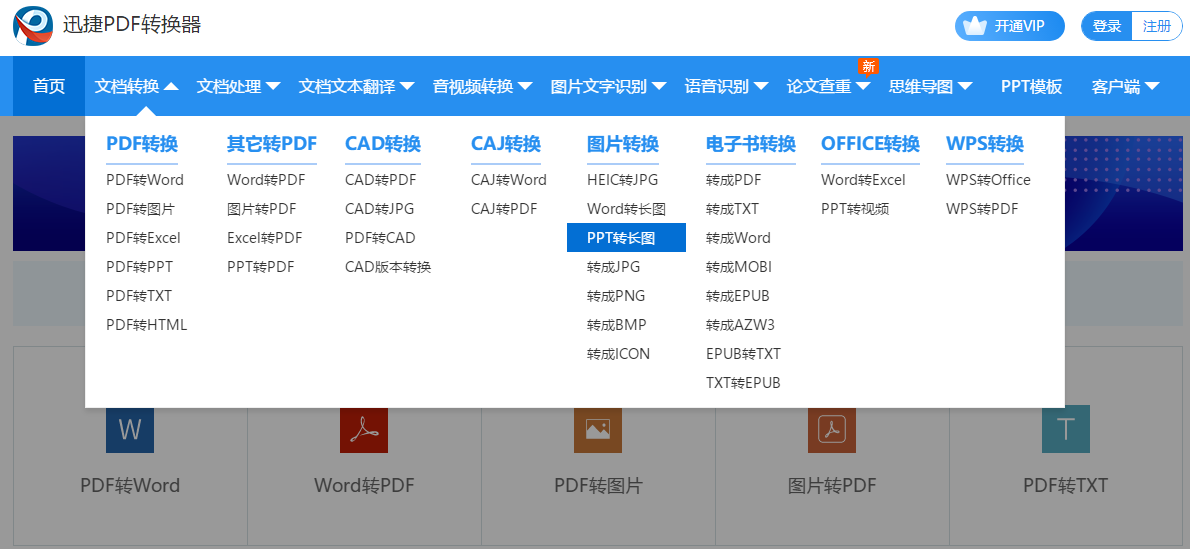This screenshot has height=549, width=1190.
Task: Expand the 图片文字识别 dropdown
Action: coord(609,87)
